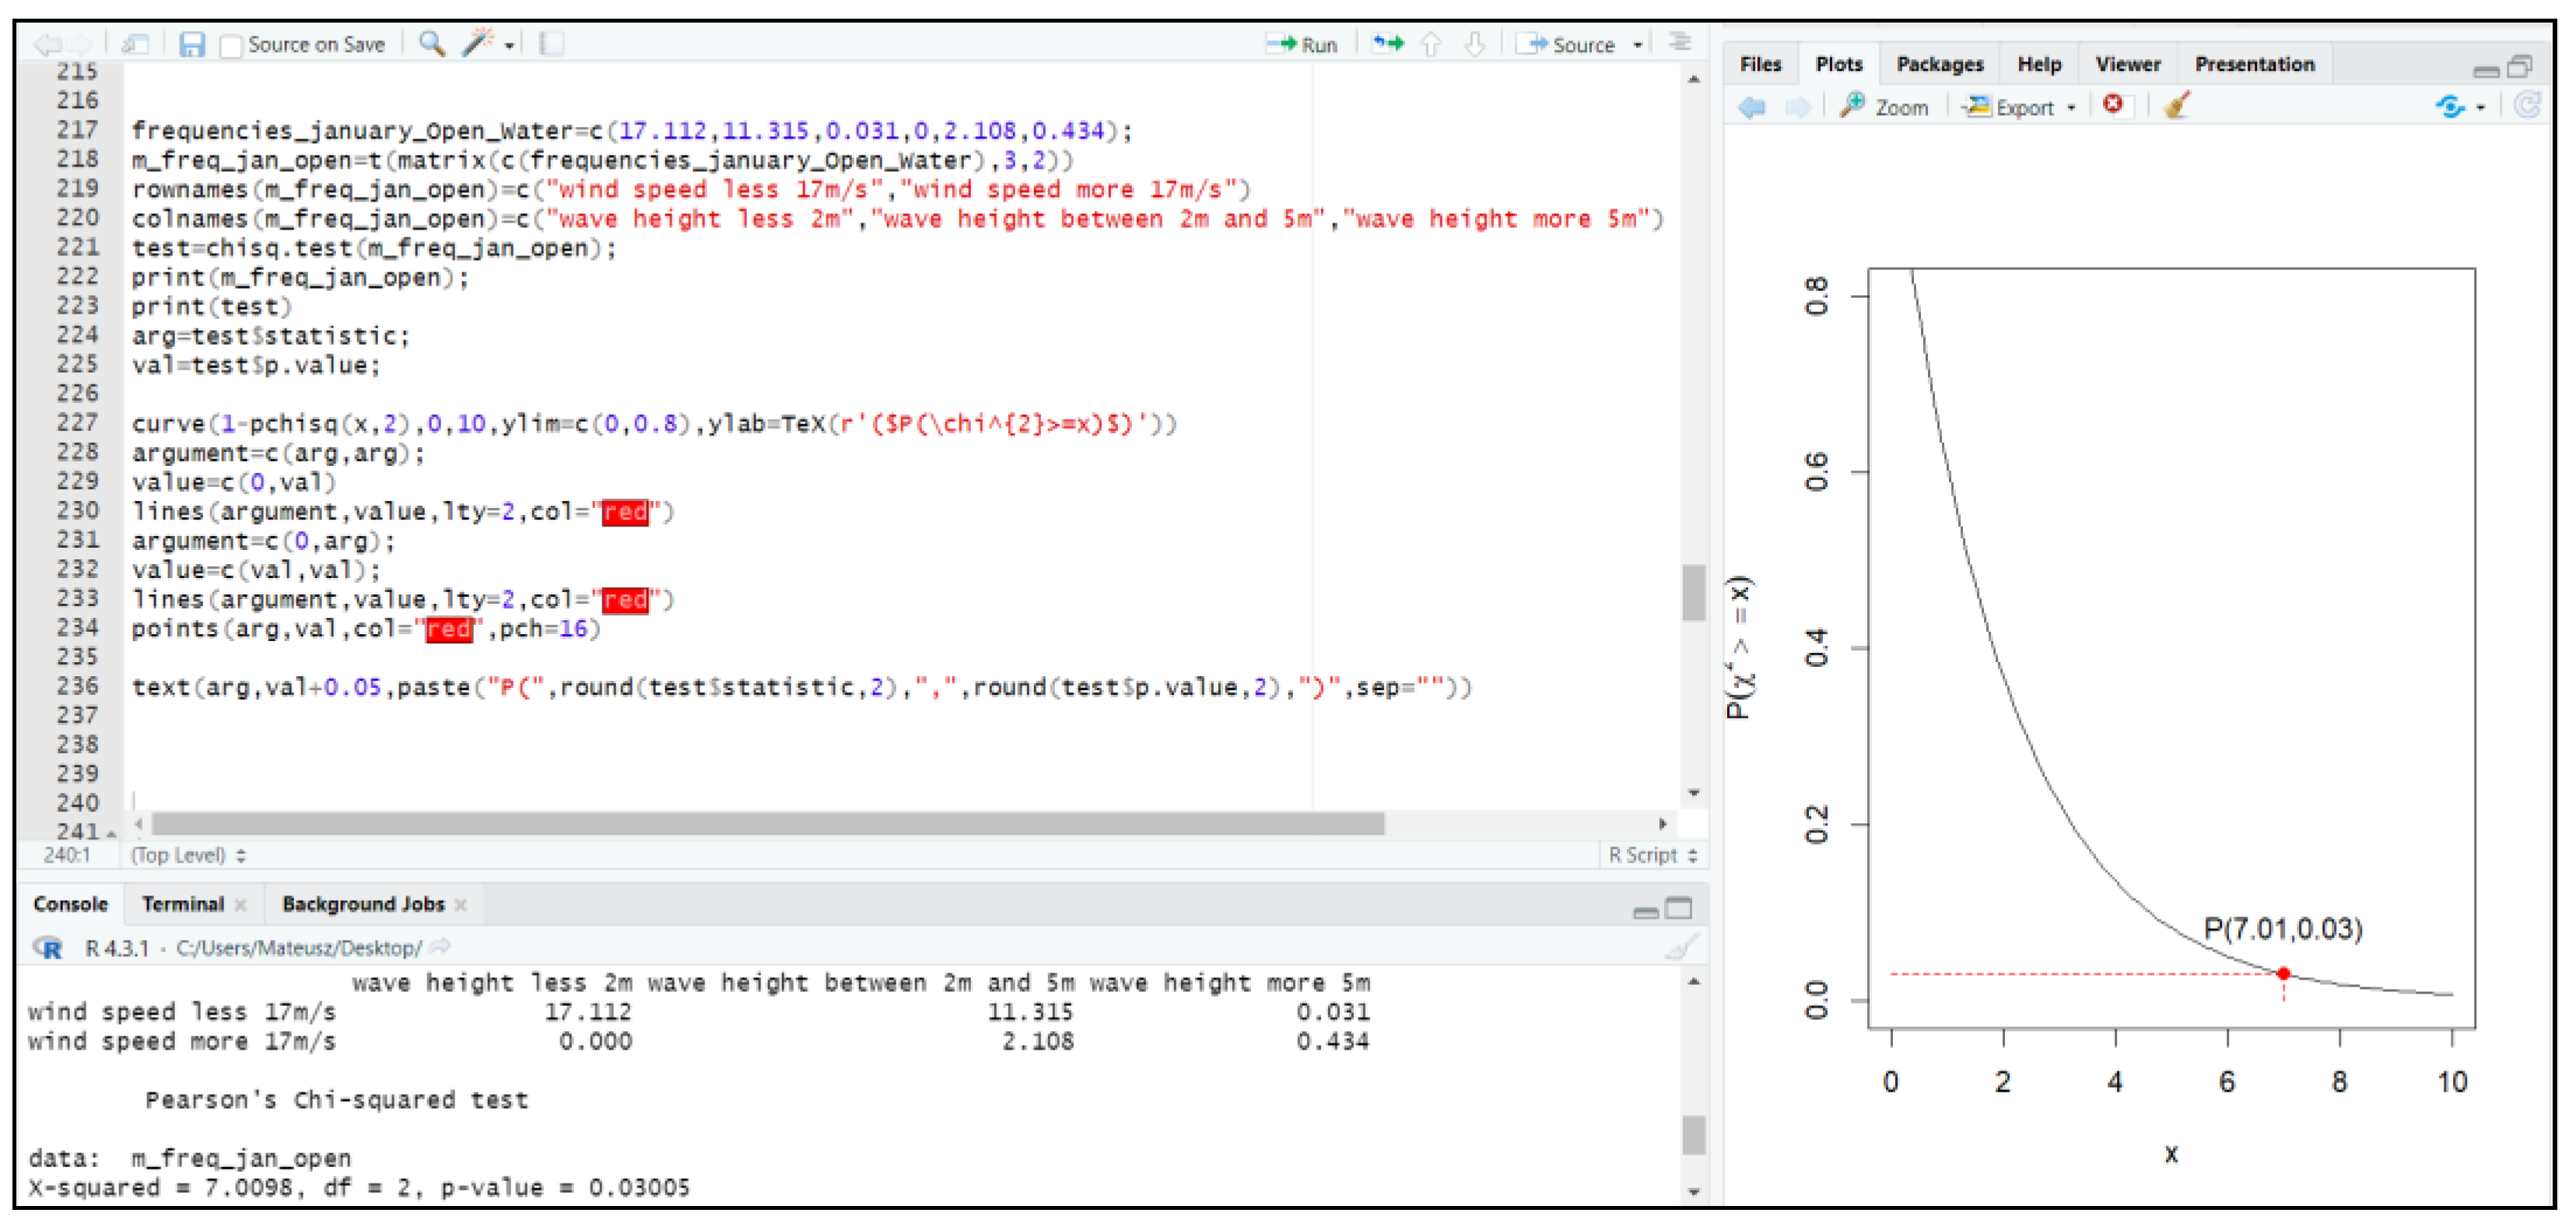Open the (Top Level) scope selector
The image size is (2576, 1227).
(x=187, y=855)
